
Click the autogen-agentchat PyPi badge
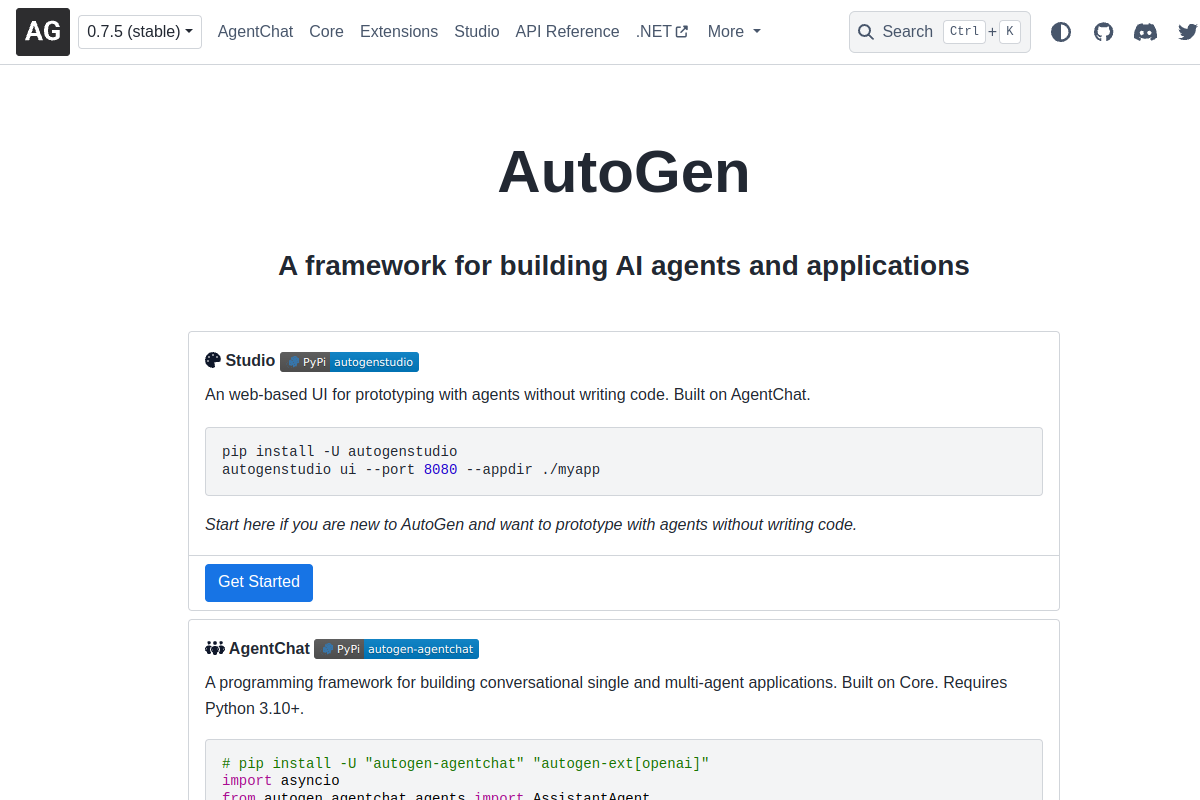click(396, 648)
